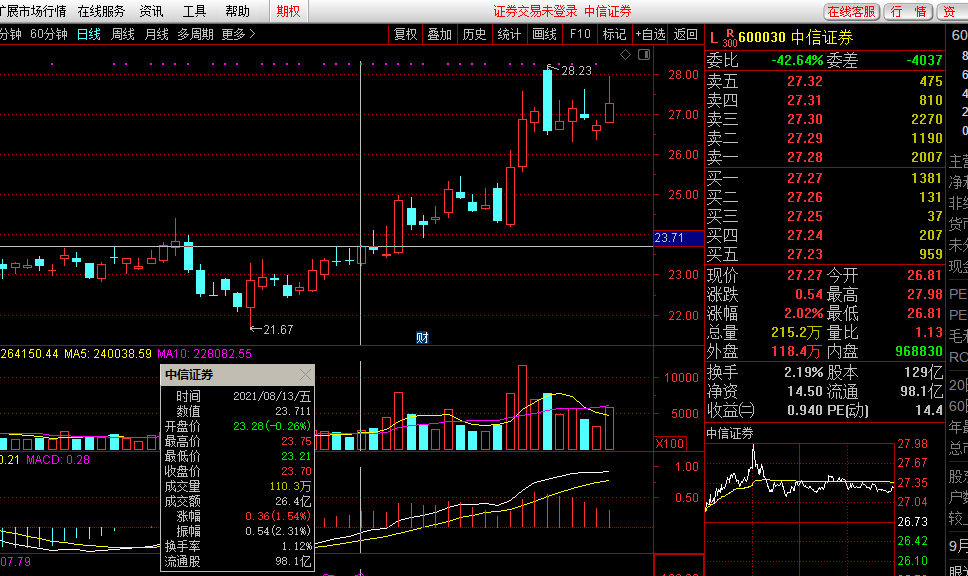This screenshot has width=968, height=576.
Task: Click the 今开 26.81 opening price
Action: click(924, 275)
